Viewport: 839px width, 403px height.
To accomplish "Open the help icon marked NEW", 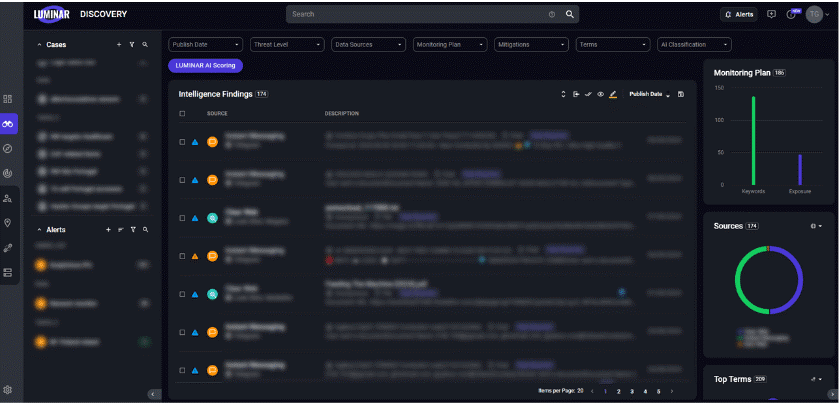I will [791, 14].
